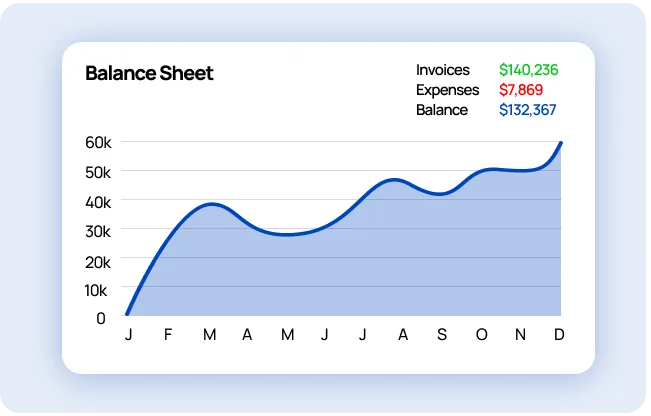Screen dimensions: 651x416
Task: Pick the N month on x-axis
Action: [x=520, y=334]
